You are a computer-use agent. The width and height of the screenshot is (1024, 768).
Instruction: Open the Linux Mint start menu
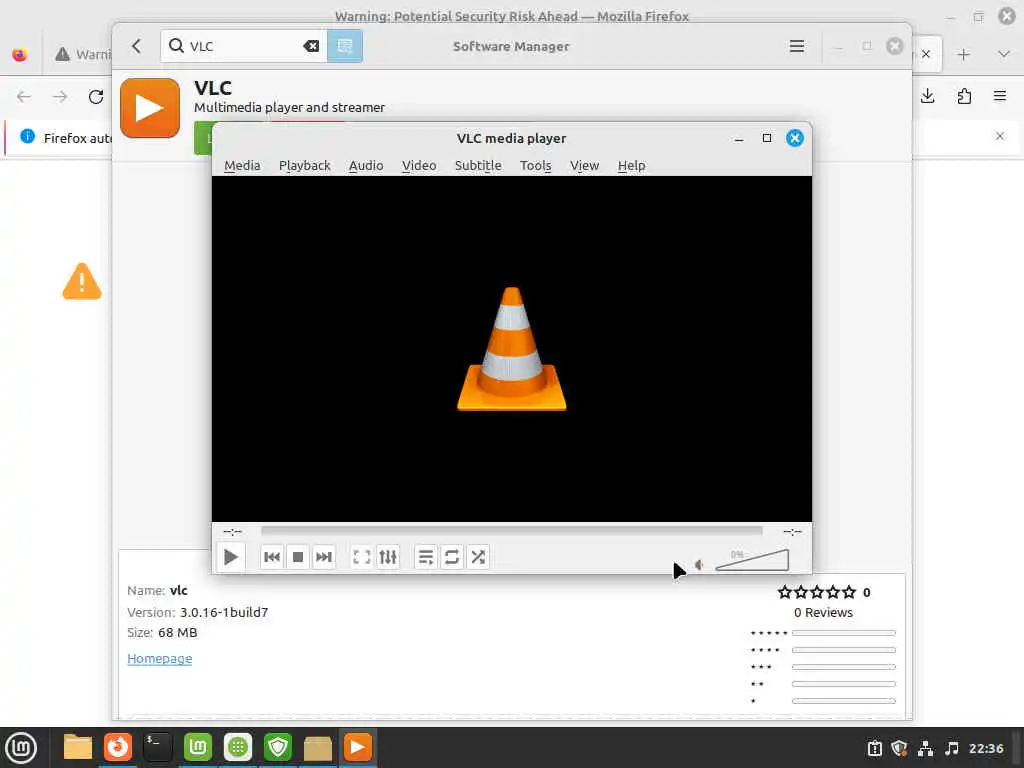click(21, 748)
